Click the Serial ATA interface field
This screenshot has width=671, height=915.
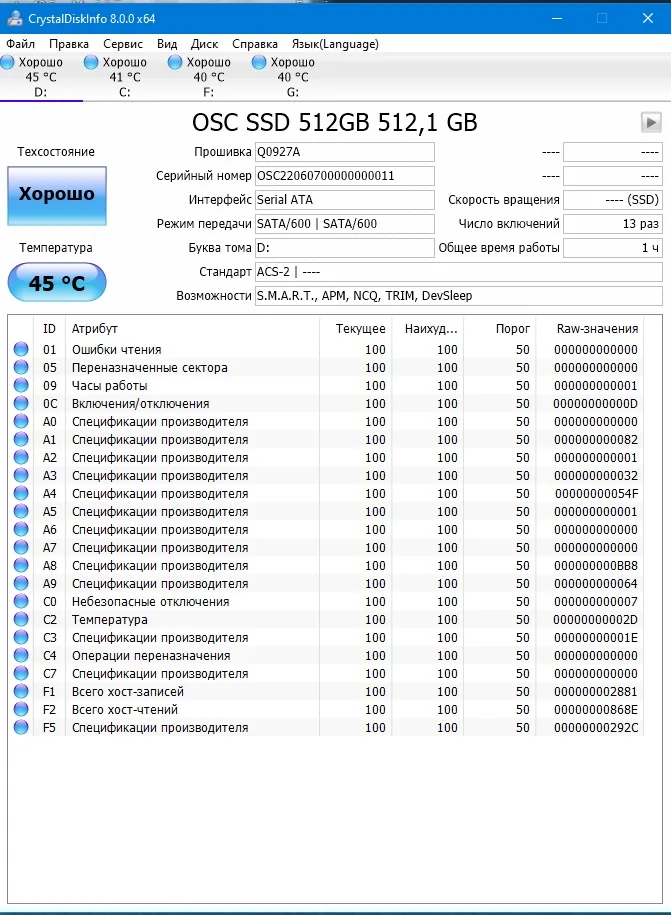(345, 200)
